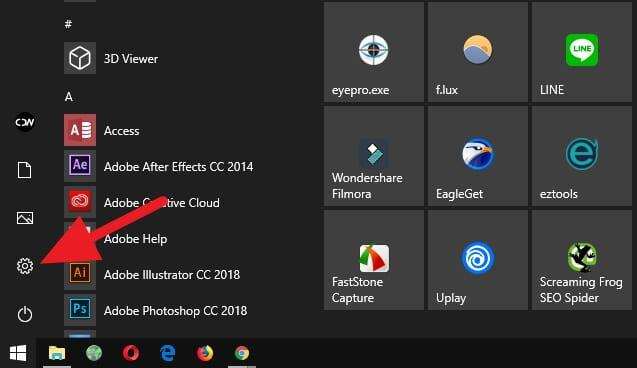
Task: Open File Explorer from the taskbar
Action: tap(57, 353)
